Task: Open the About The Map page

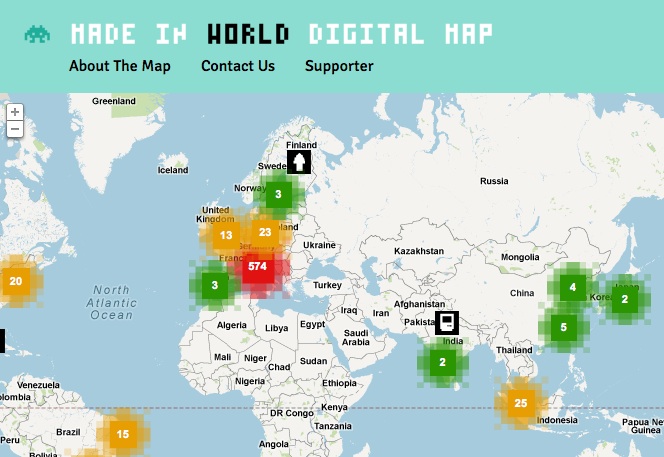Action: coord(120,66)
